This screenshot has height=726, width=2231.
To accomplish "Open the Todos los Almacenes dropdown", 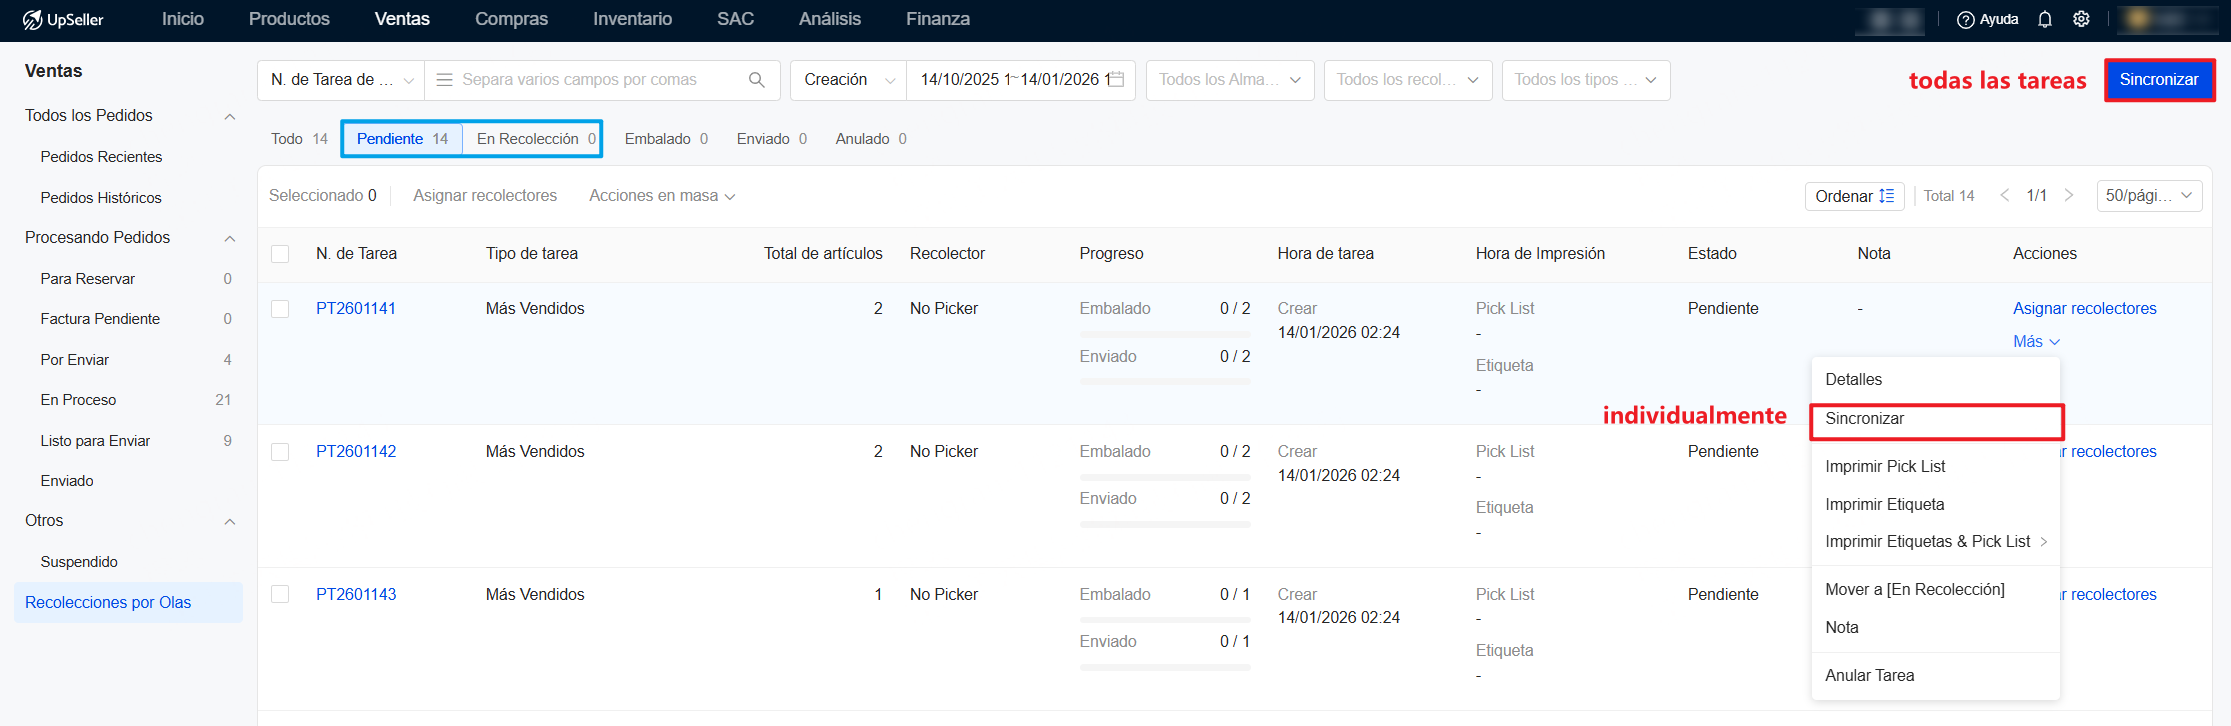I will click(1229, 80).
